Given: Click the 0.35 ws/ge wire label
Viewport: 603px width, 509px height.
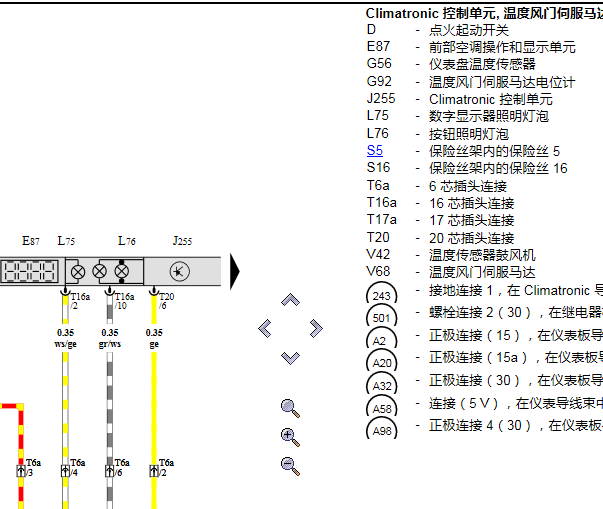Looking at the screenshot, I should [65, 338].
